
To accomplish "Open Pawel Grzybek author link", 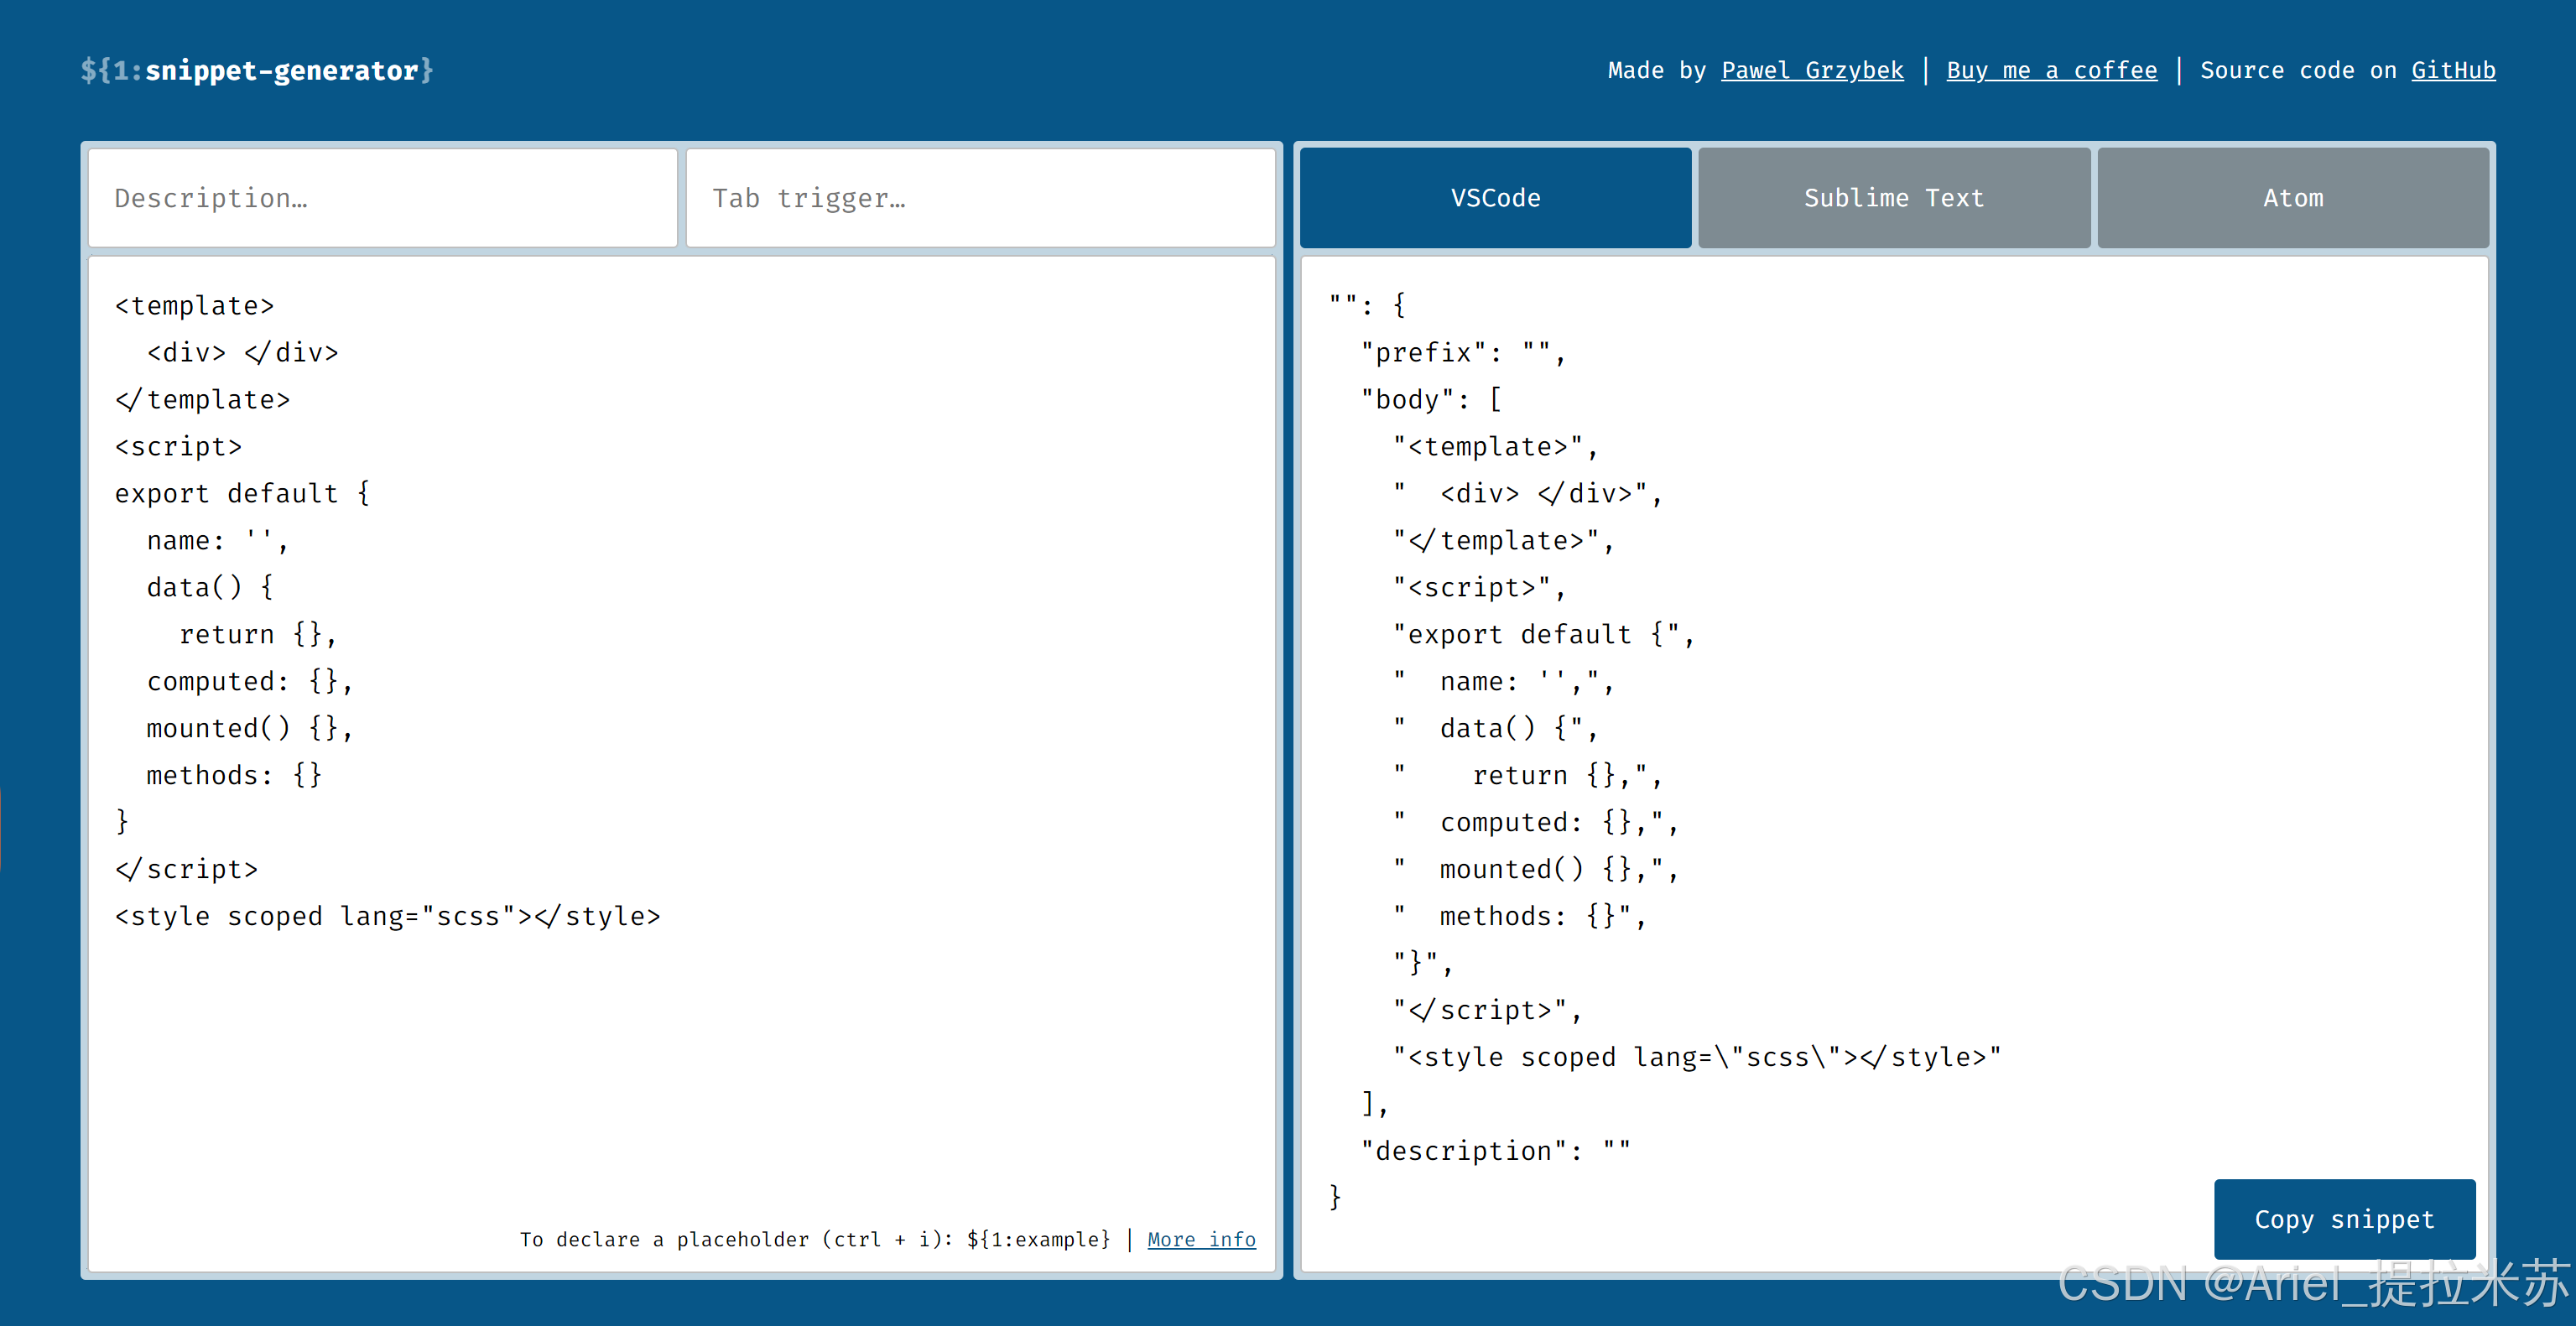I will [1811, 70].
